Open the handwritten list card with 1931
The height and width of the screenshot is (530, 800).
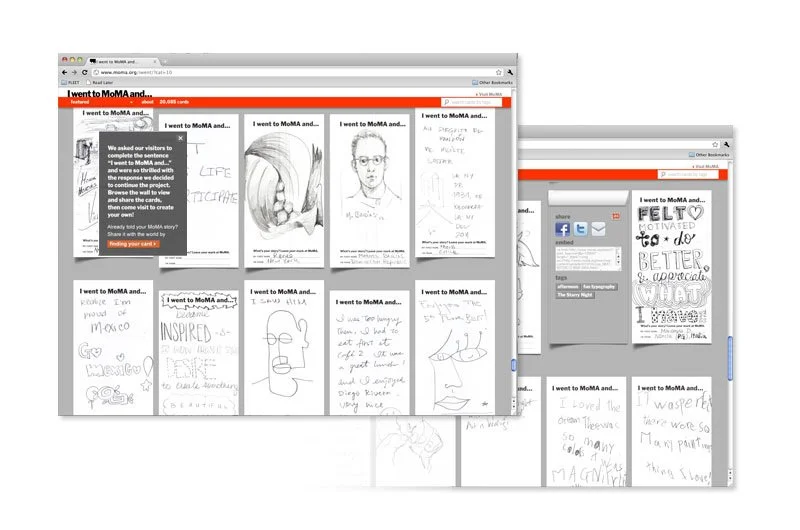[x=455, y=182]
